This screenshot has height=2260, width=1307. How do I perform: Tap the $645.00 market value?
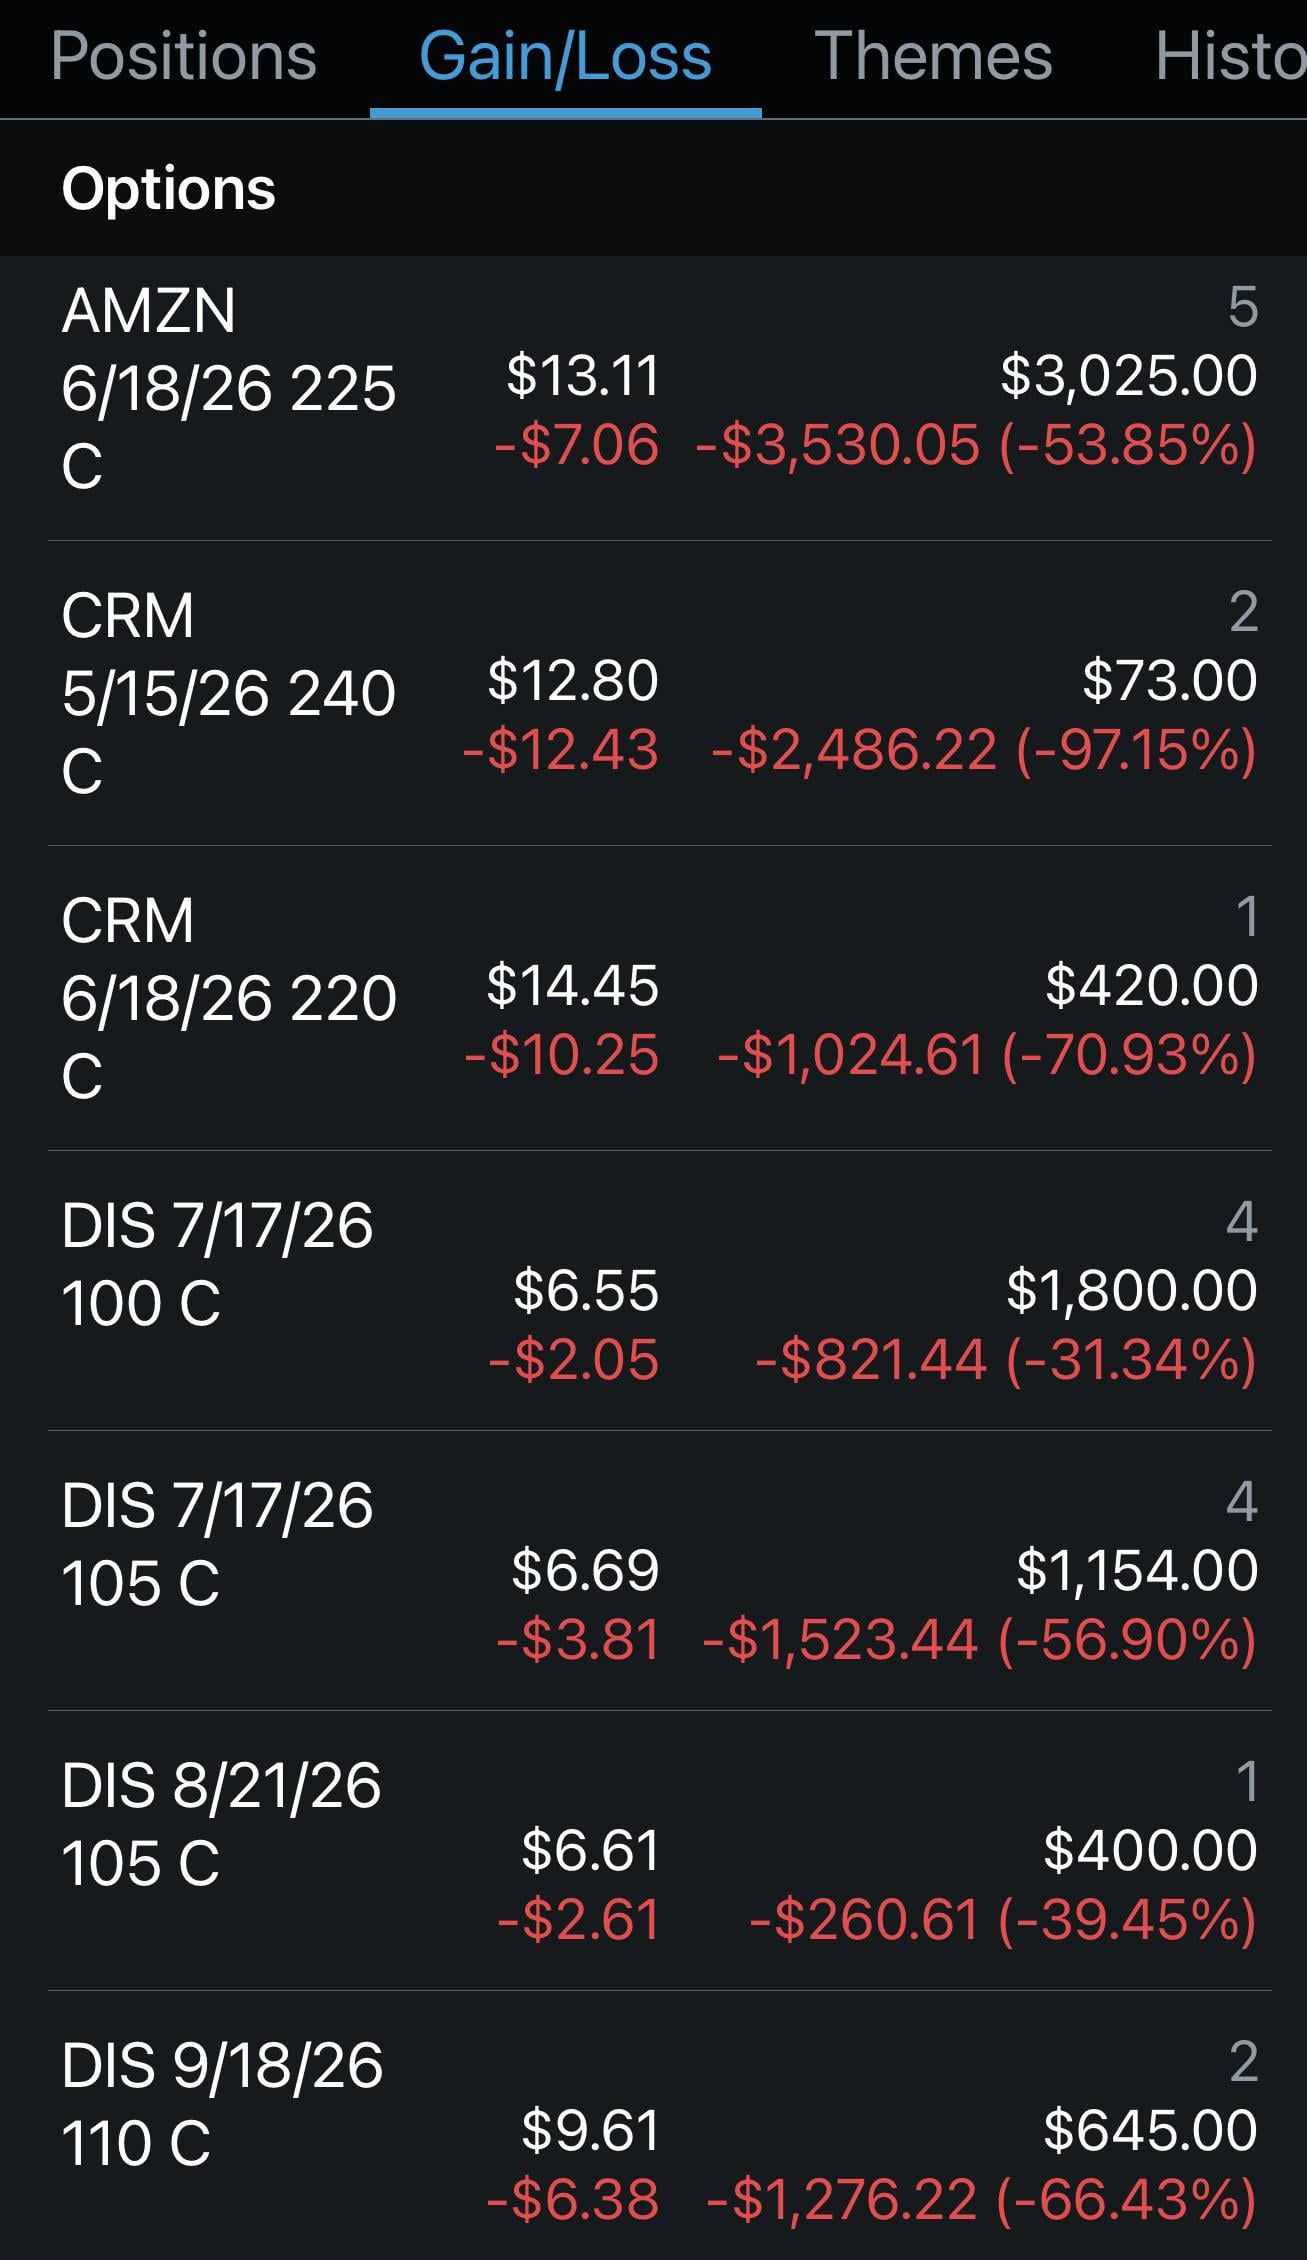pyautogui.click(x=1150, y=2130)
